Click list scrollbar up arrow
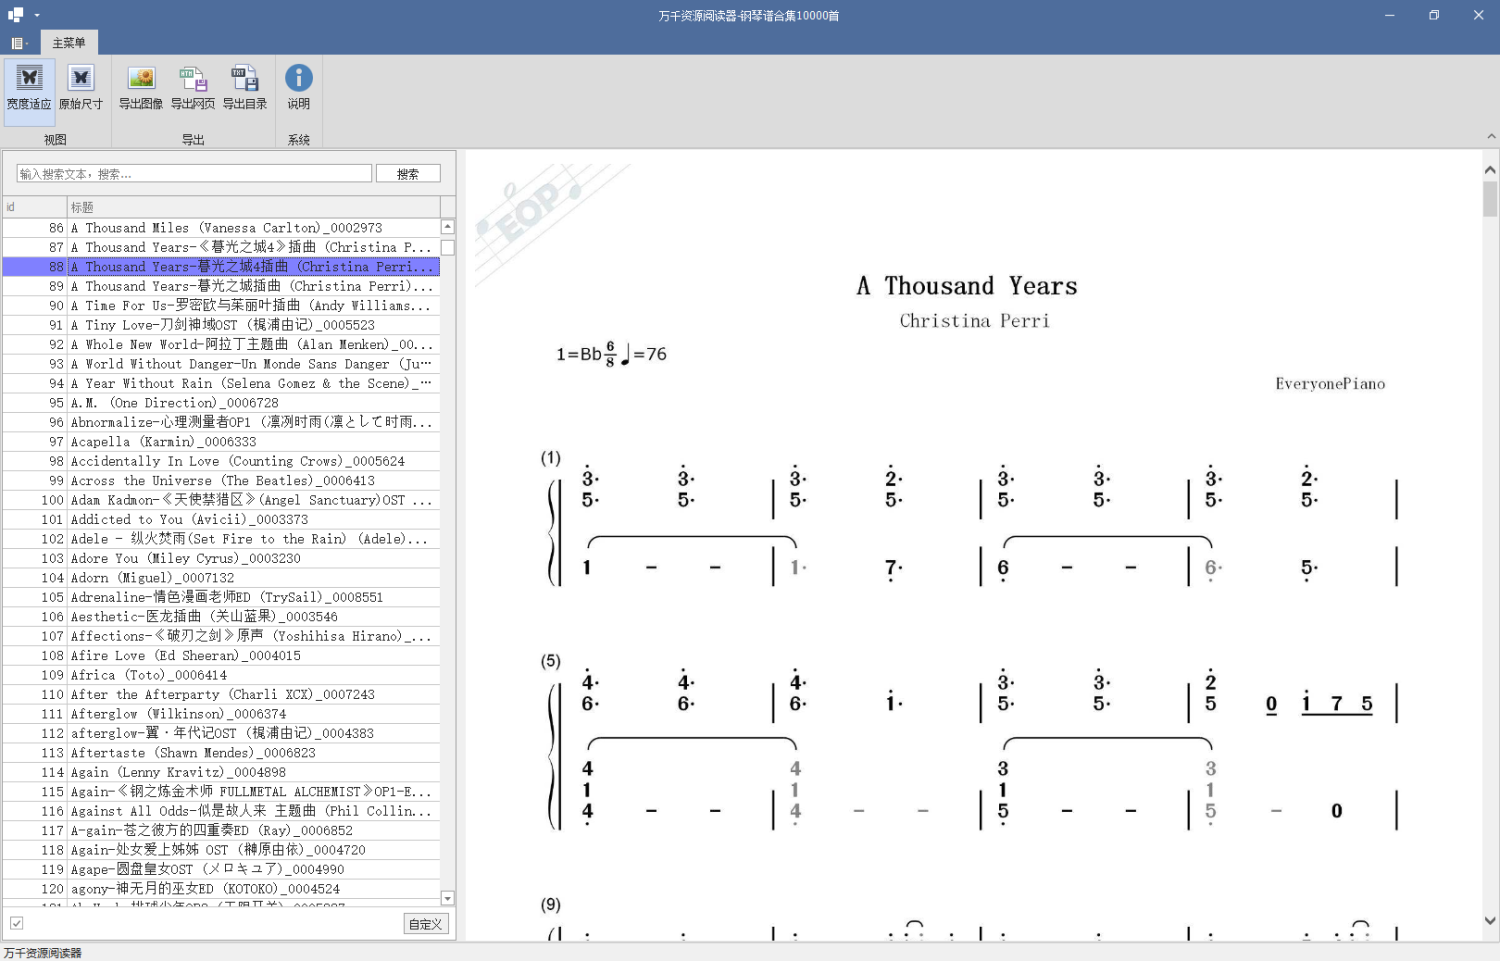The width and height of the screenshot is (1500, 961). click(x=448, y=227)
